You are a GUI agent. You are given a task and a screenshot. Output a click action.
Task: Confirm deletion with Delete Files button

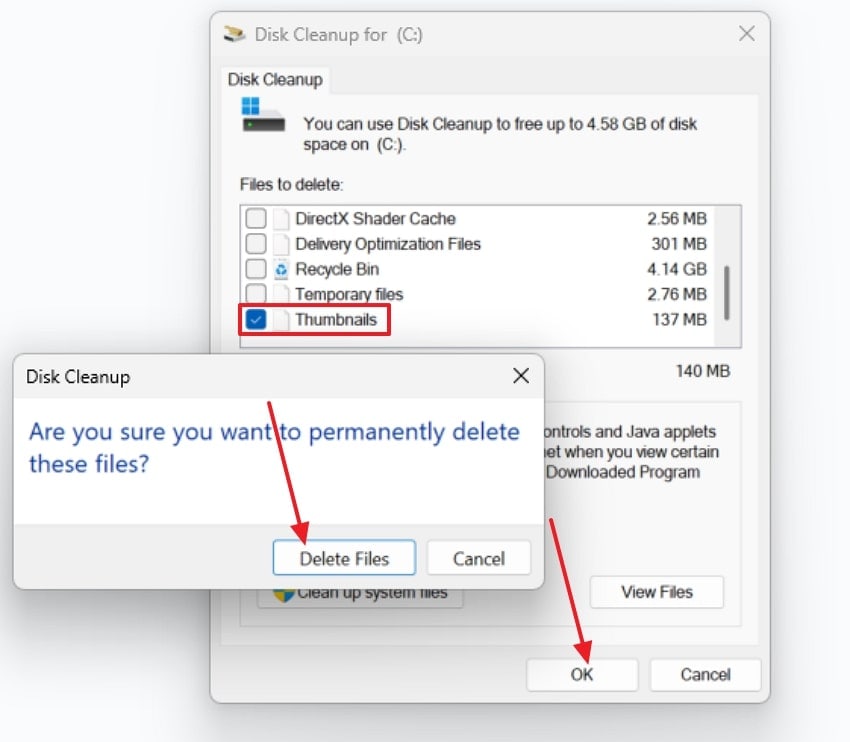coord(344,558)
